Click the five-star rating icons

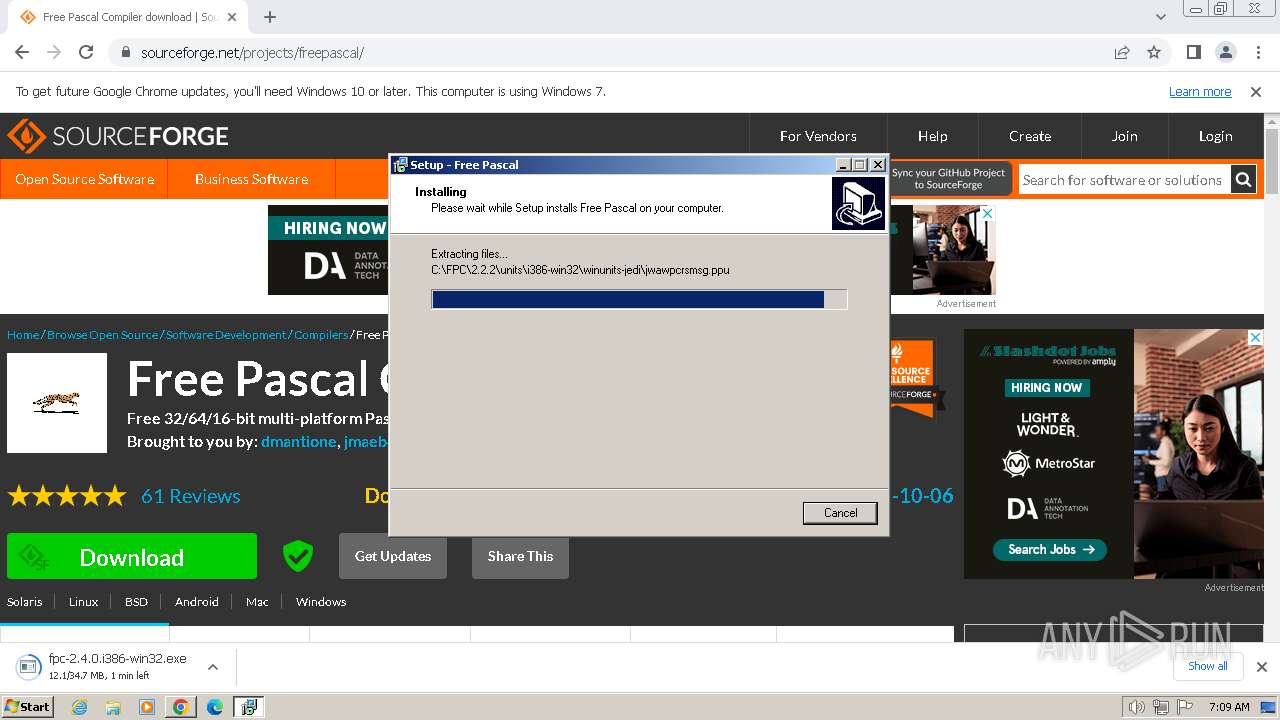[x=67, y=496]
